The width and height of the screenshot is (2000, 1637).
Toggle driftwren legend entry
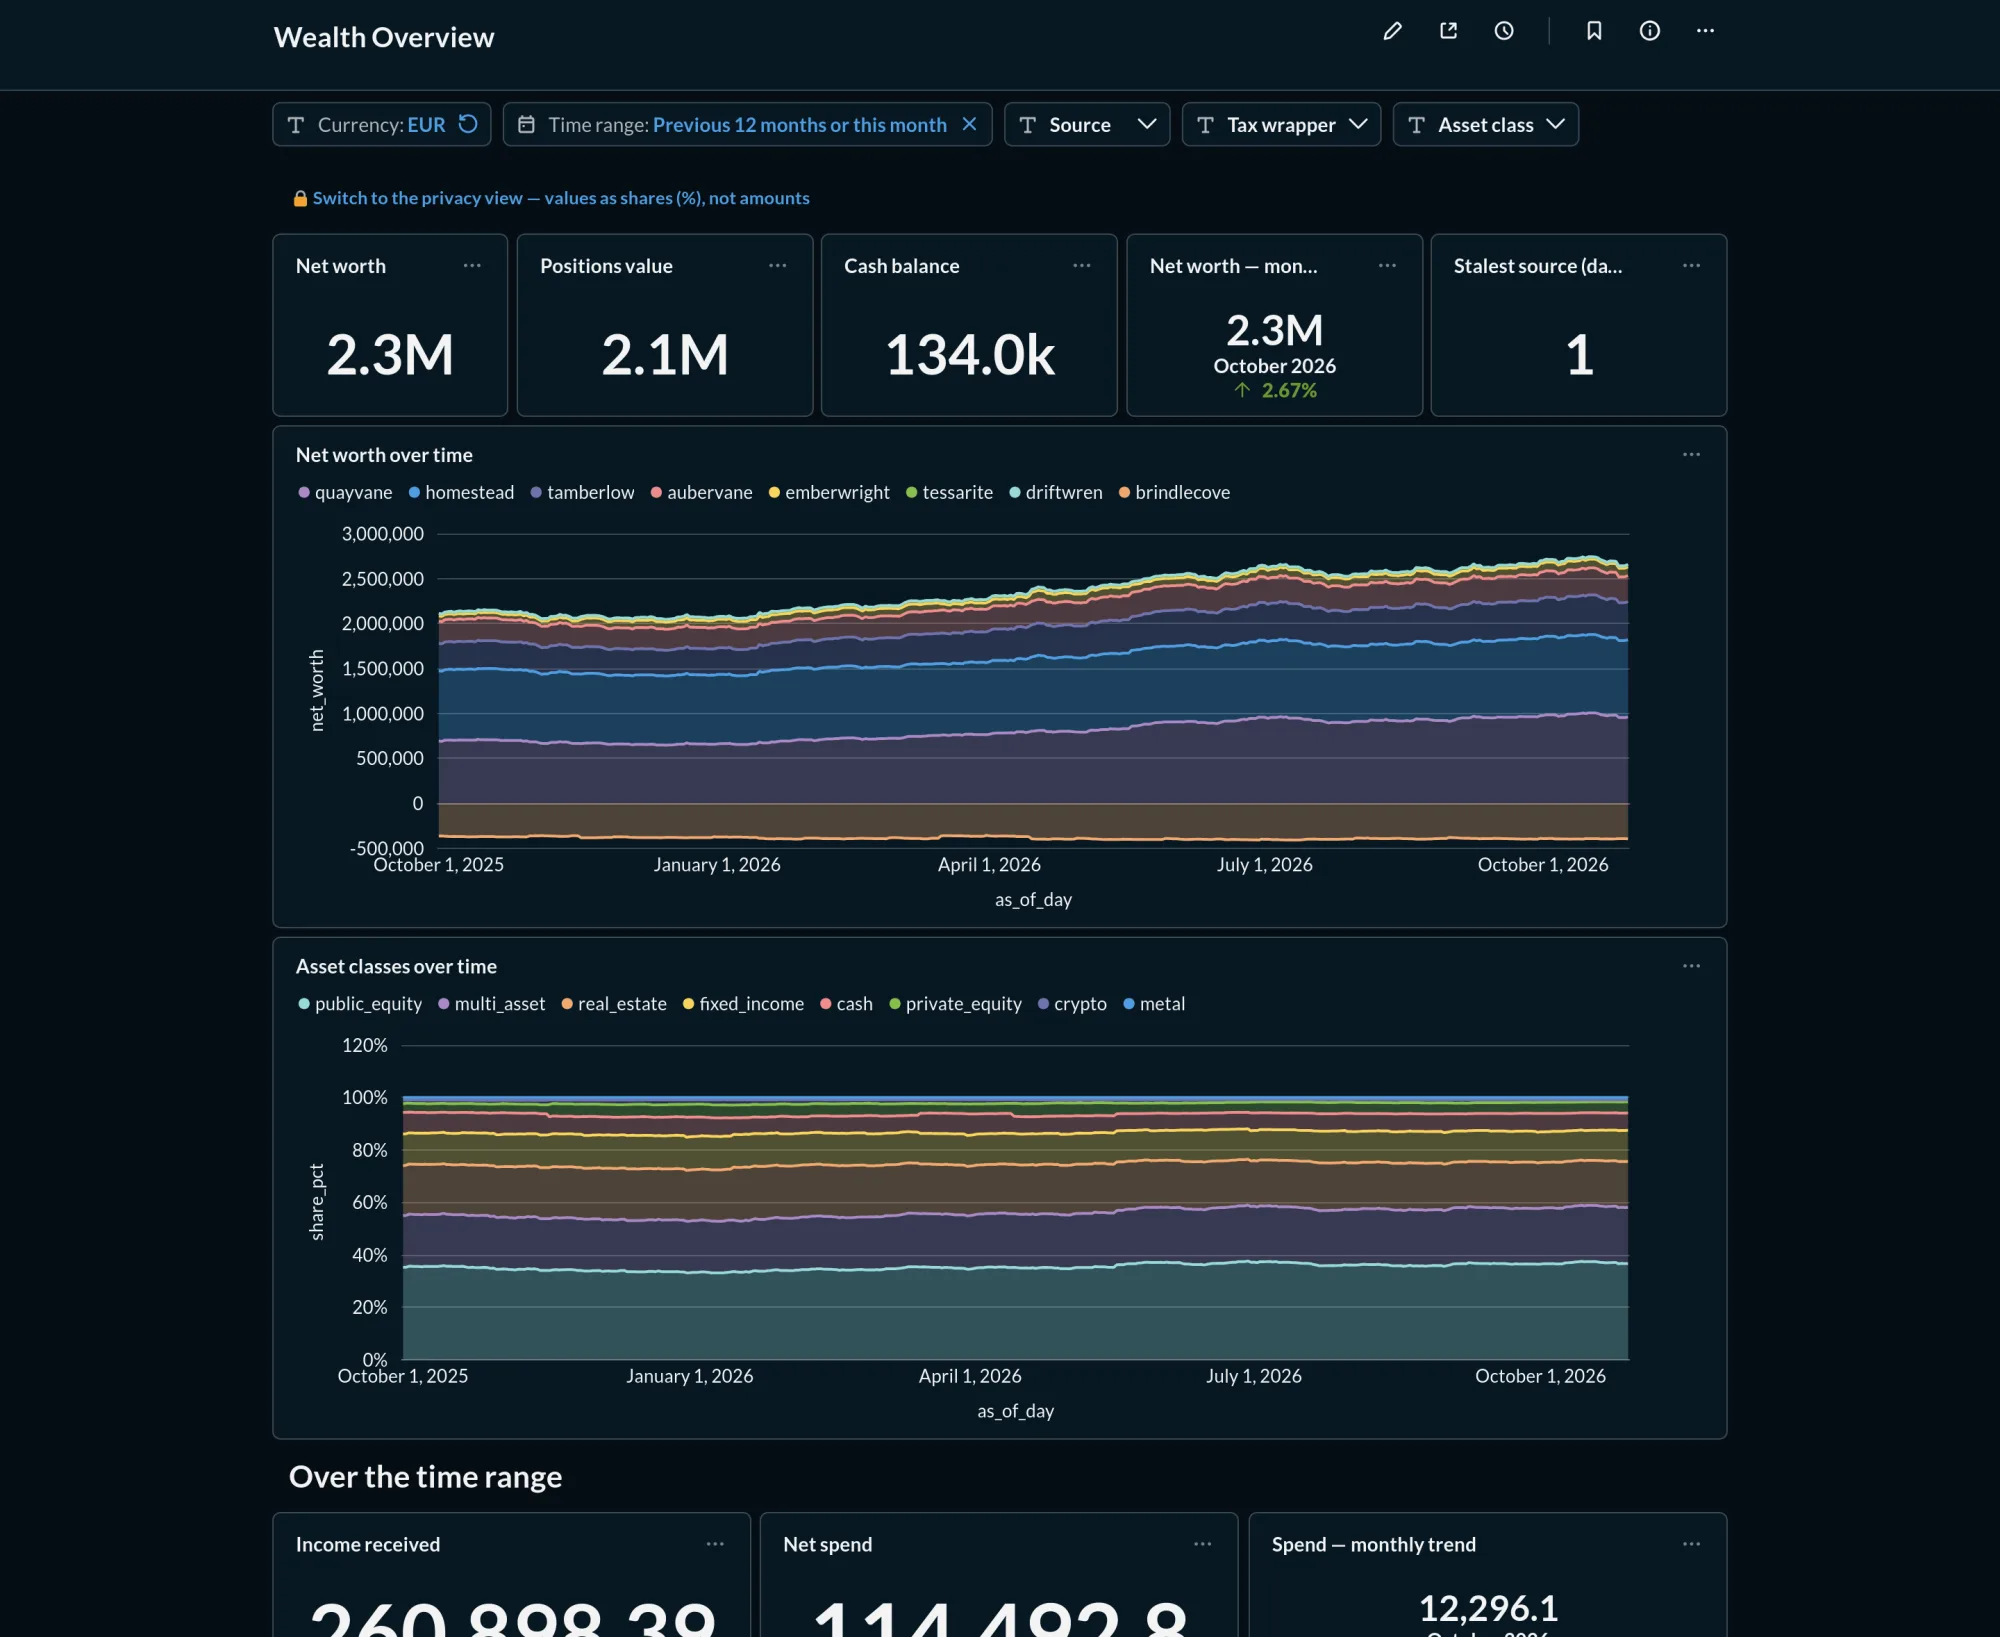pyautogui.click(x=1056, y=493)
